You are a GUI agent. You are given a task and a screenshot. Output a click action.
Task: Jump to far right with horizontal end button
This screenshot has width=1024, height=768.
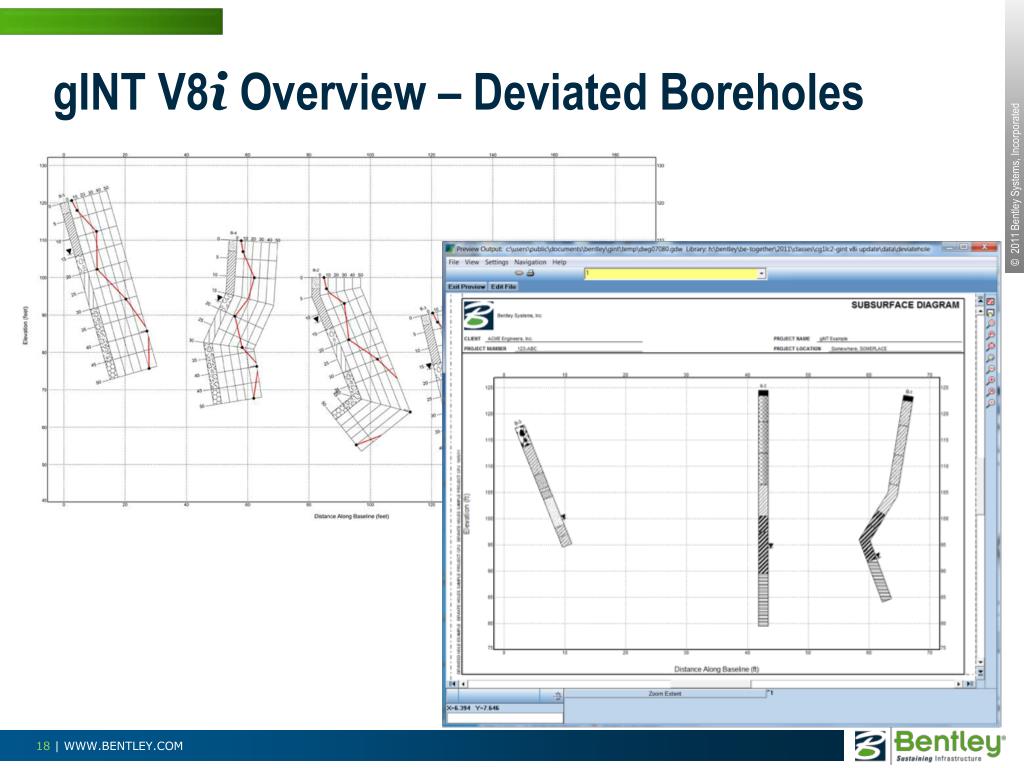(x=970, y=684)
